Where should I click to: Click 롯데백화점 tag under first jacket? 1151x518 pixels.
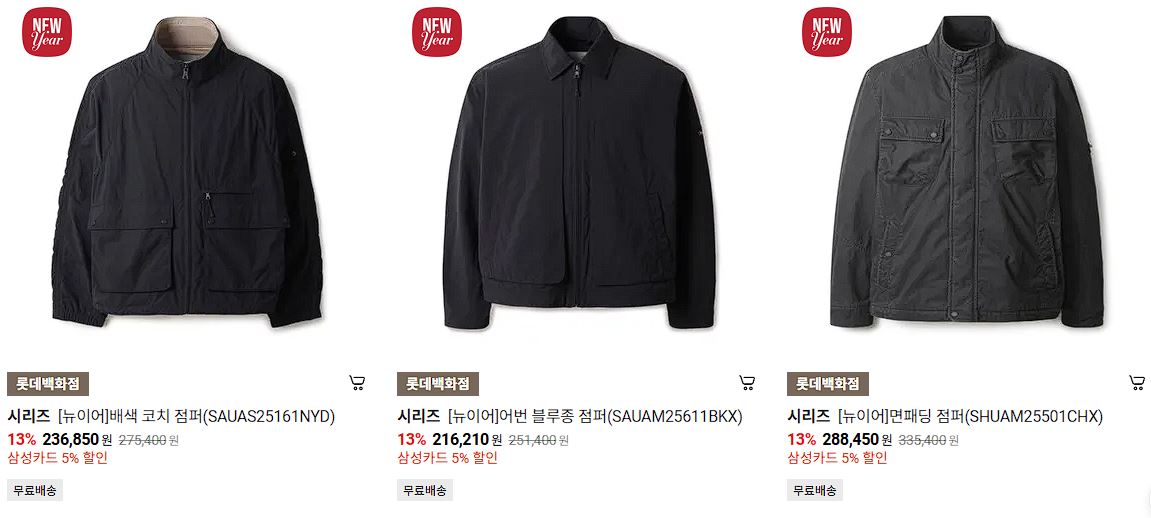[48, 384]
